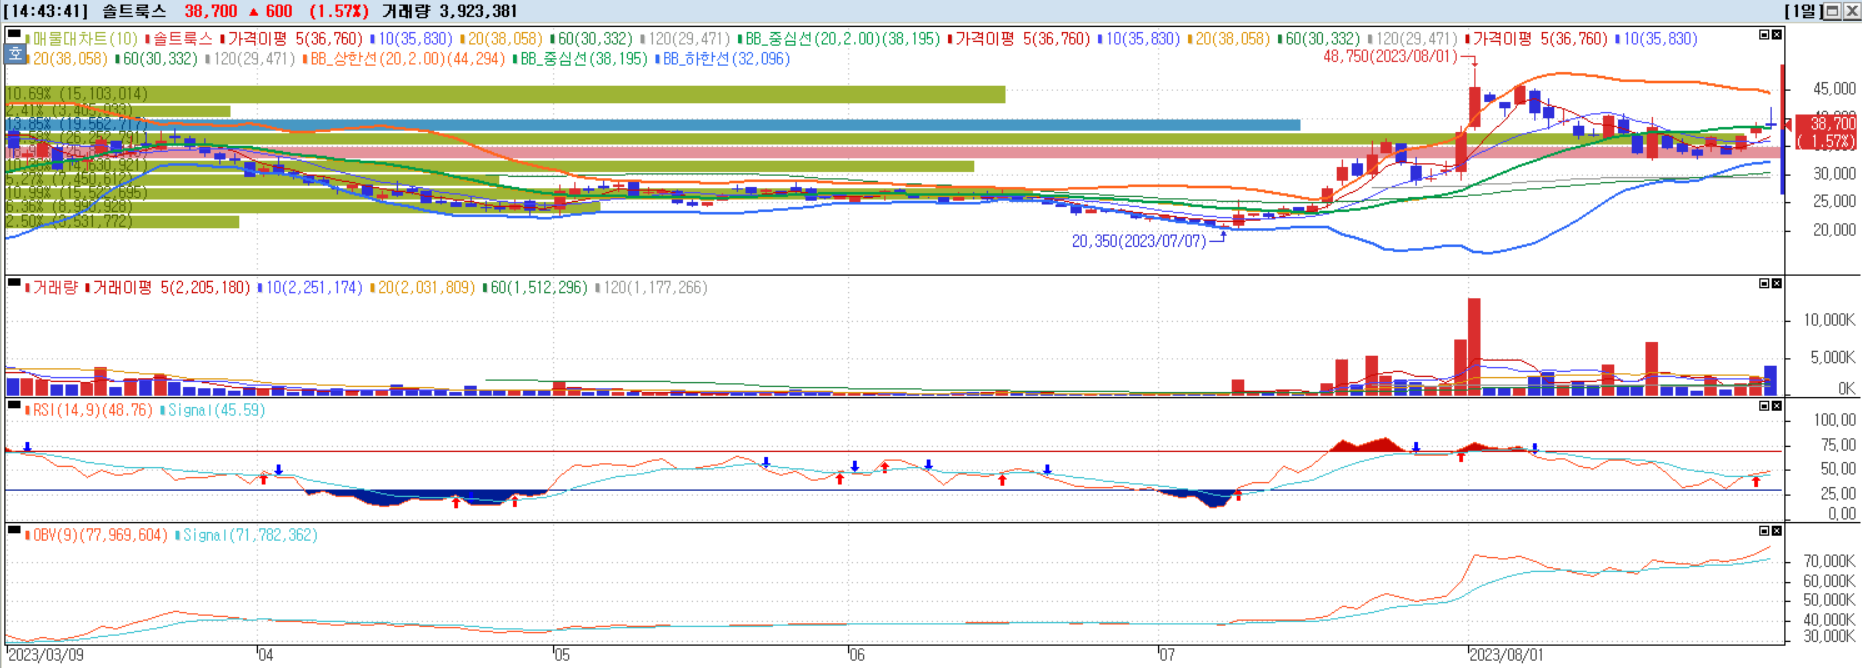Image resolution: width=1862 pixels, height=668 pixels.
Task: Maximize the chart window next to [1일]
Action: coord(1832,11)
